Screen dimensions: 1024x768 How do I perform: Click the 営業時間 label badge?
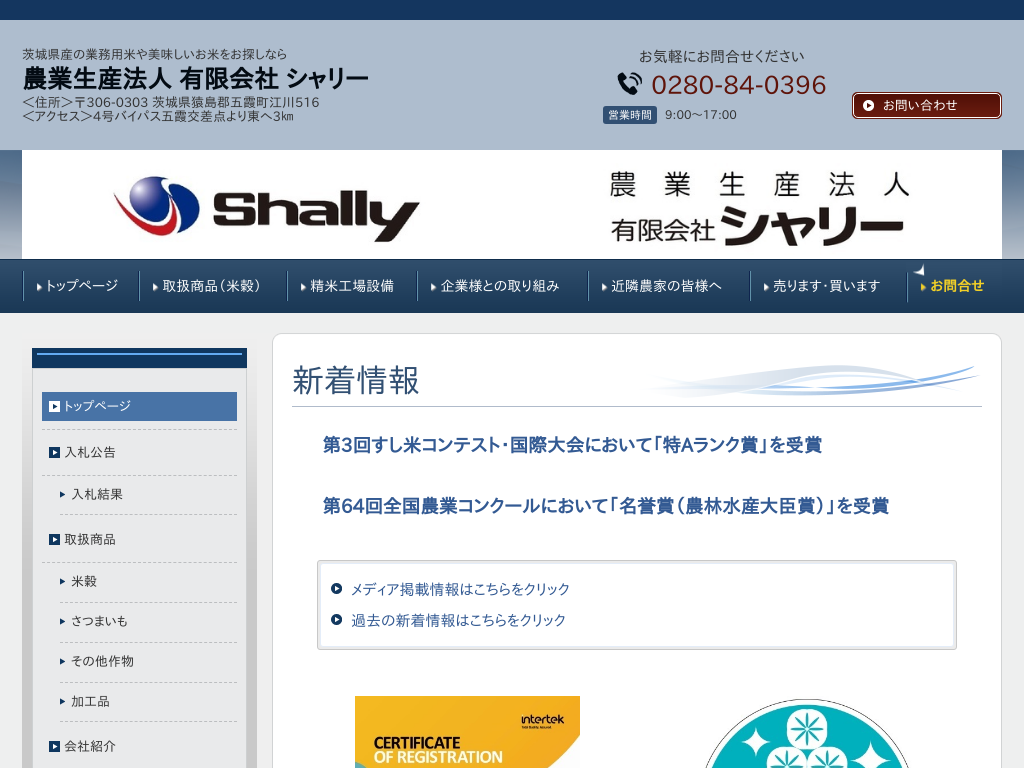pyautogui.click(x=630, y=115)
